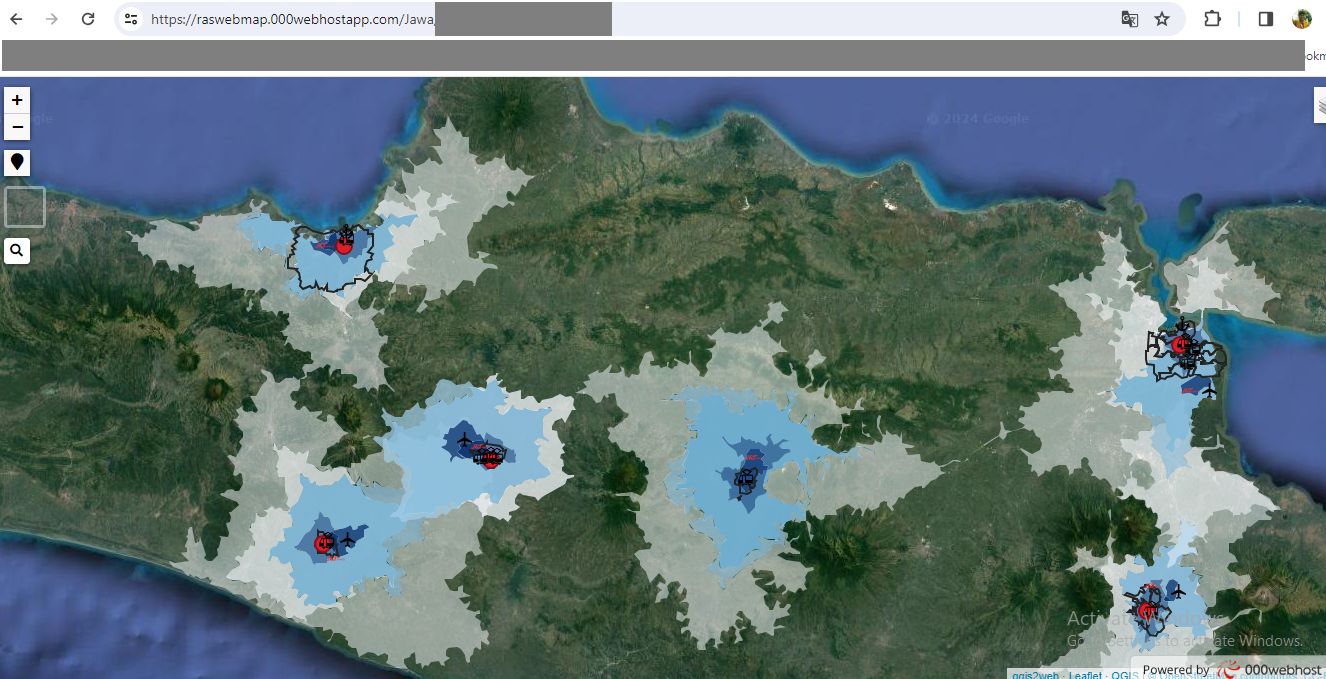The image size is (1326, 679).
Task: Open the qgis2web attribution link
Action: tap(1034, 674)
